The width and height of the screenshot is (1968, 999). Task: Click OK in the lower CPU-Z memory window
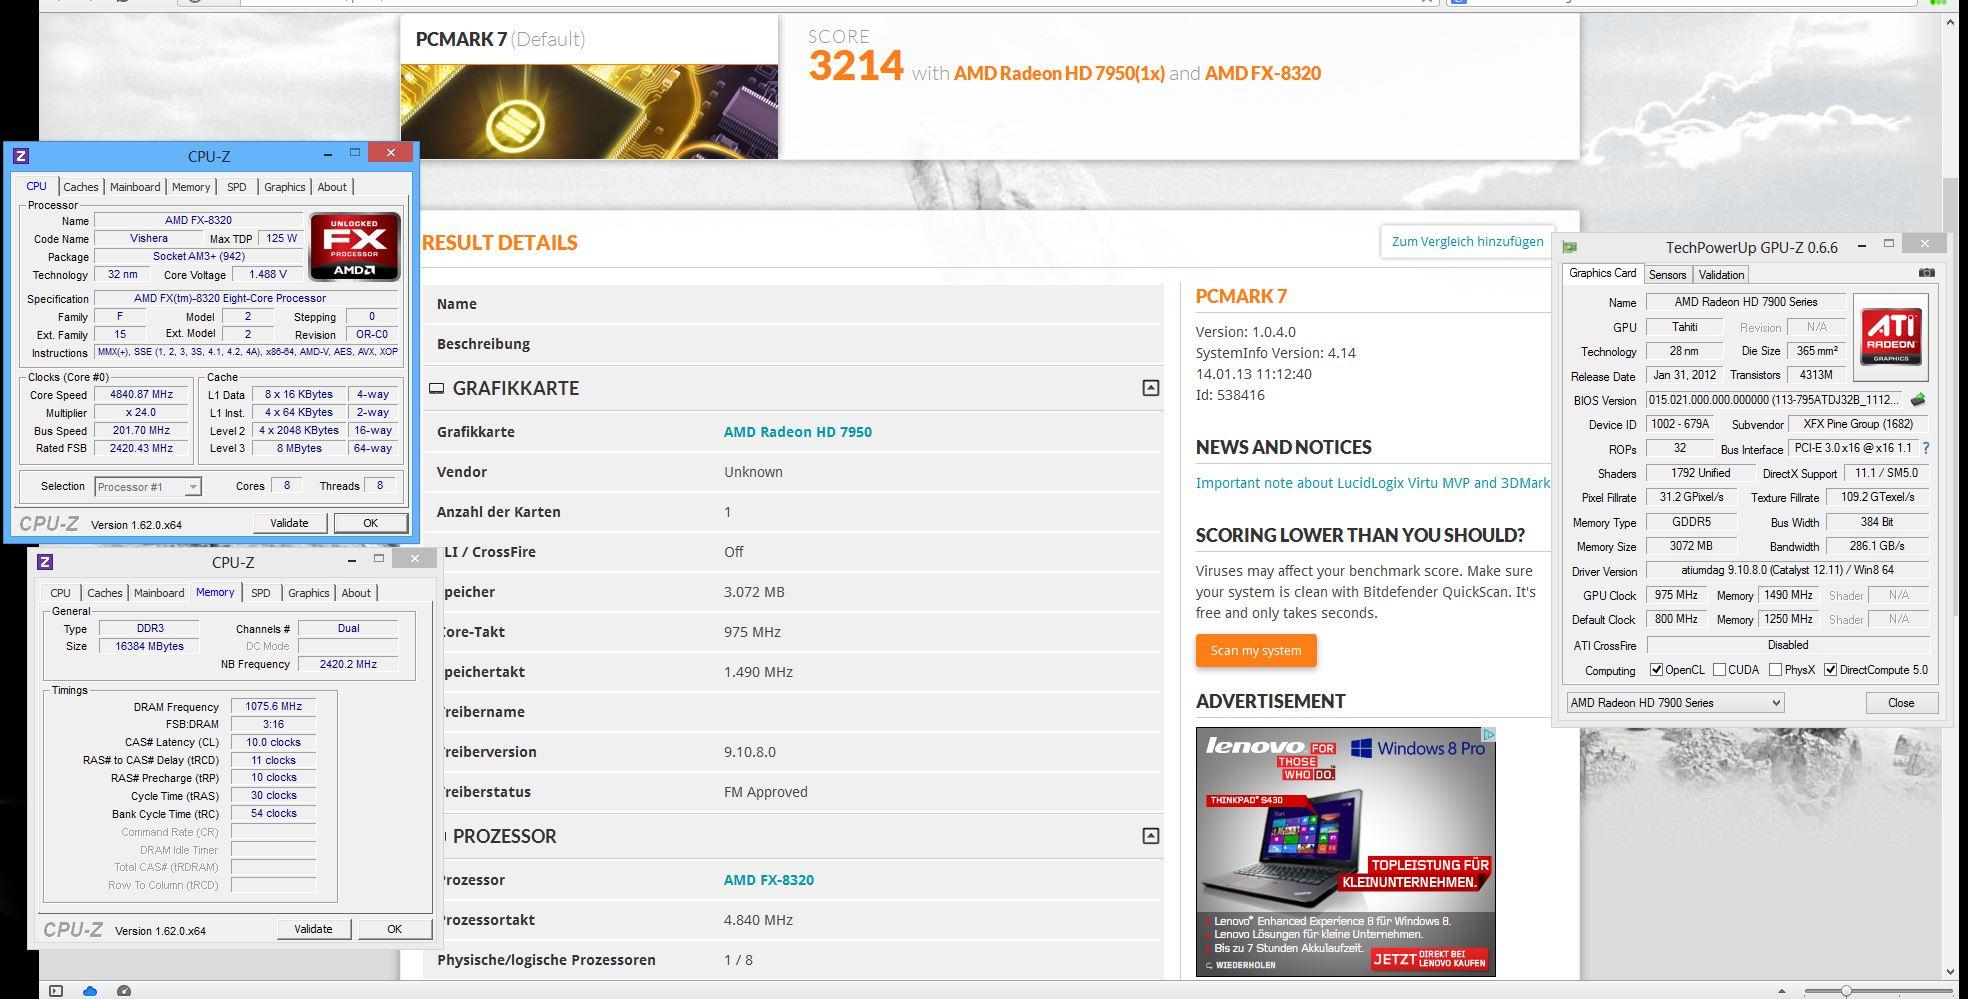tap(394, 929)
